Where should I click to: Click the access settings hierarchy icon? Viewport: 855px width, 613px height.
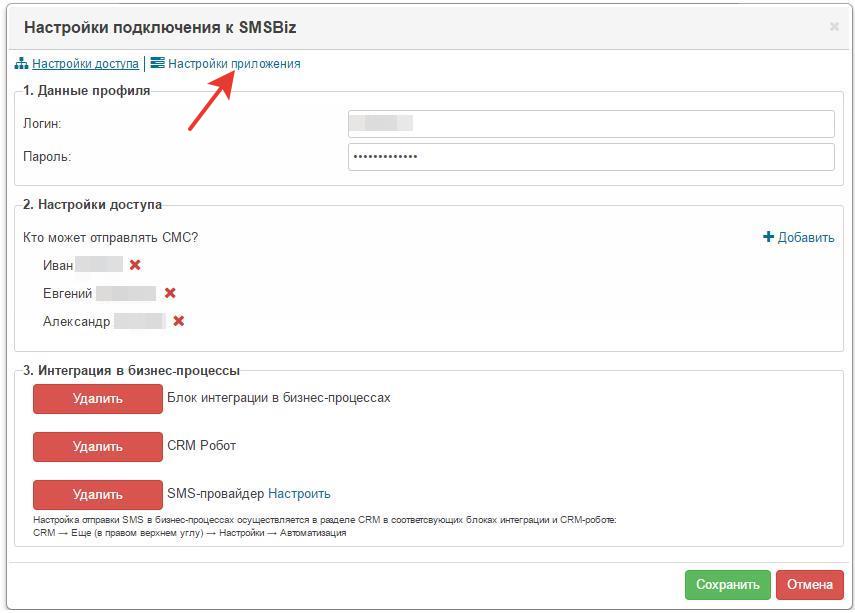coord(21,63)
